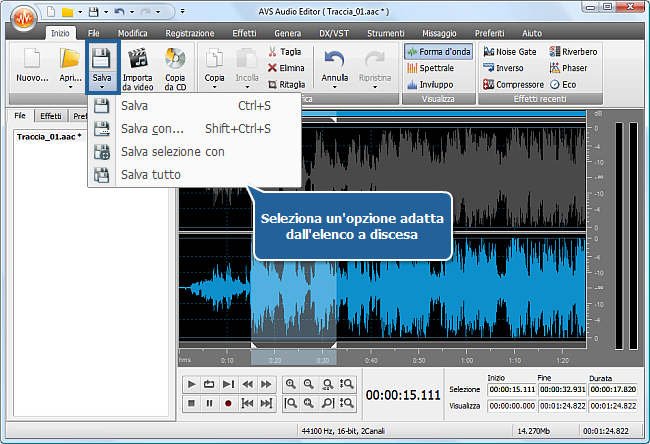The height and width of the screenshot is (444, 650).
Task: Click the zoom out magnifier icon
Action: pos(309,384)
